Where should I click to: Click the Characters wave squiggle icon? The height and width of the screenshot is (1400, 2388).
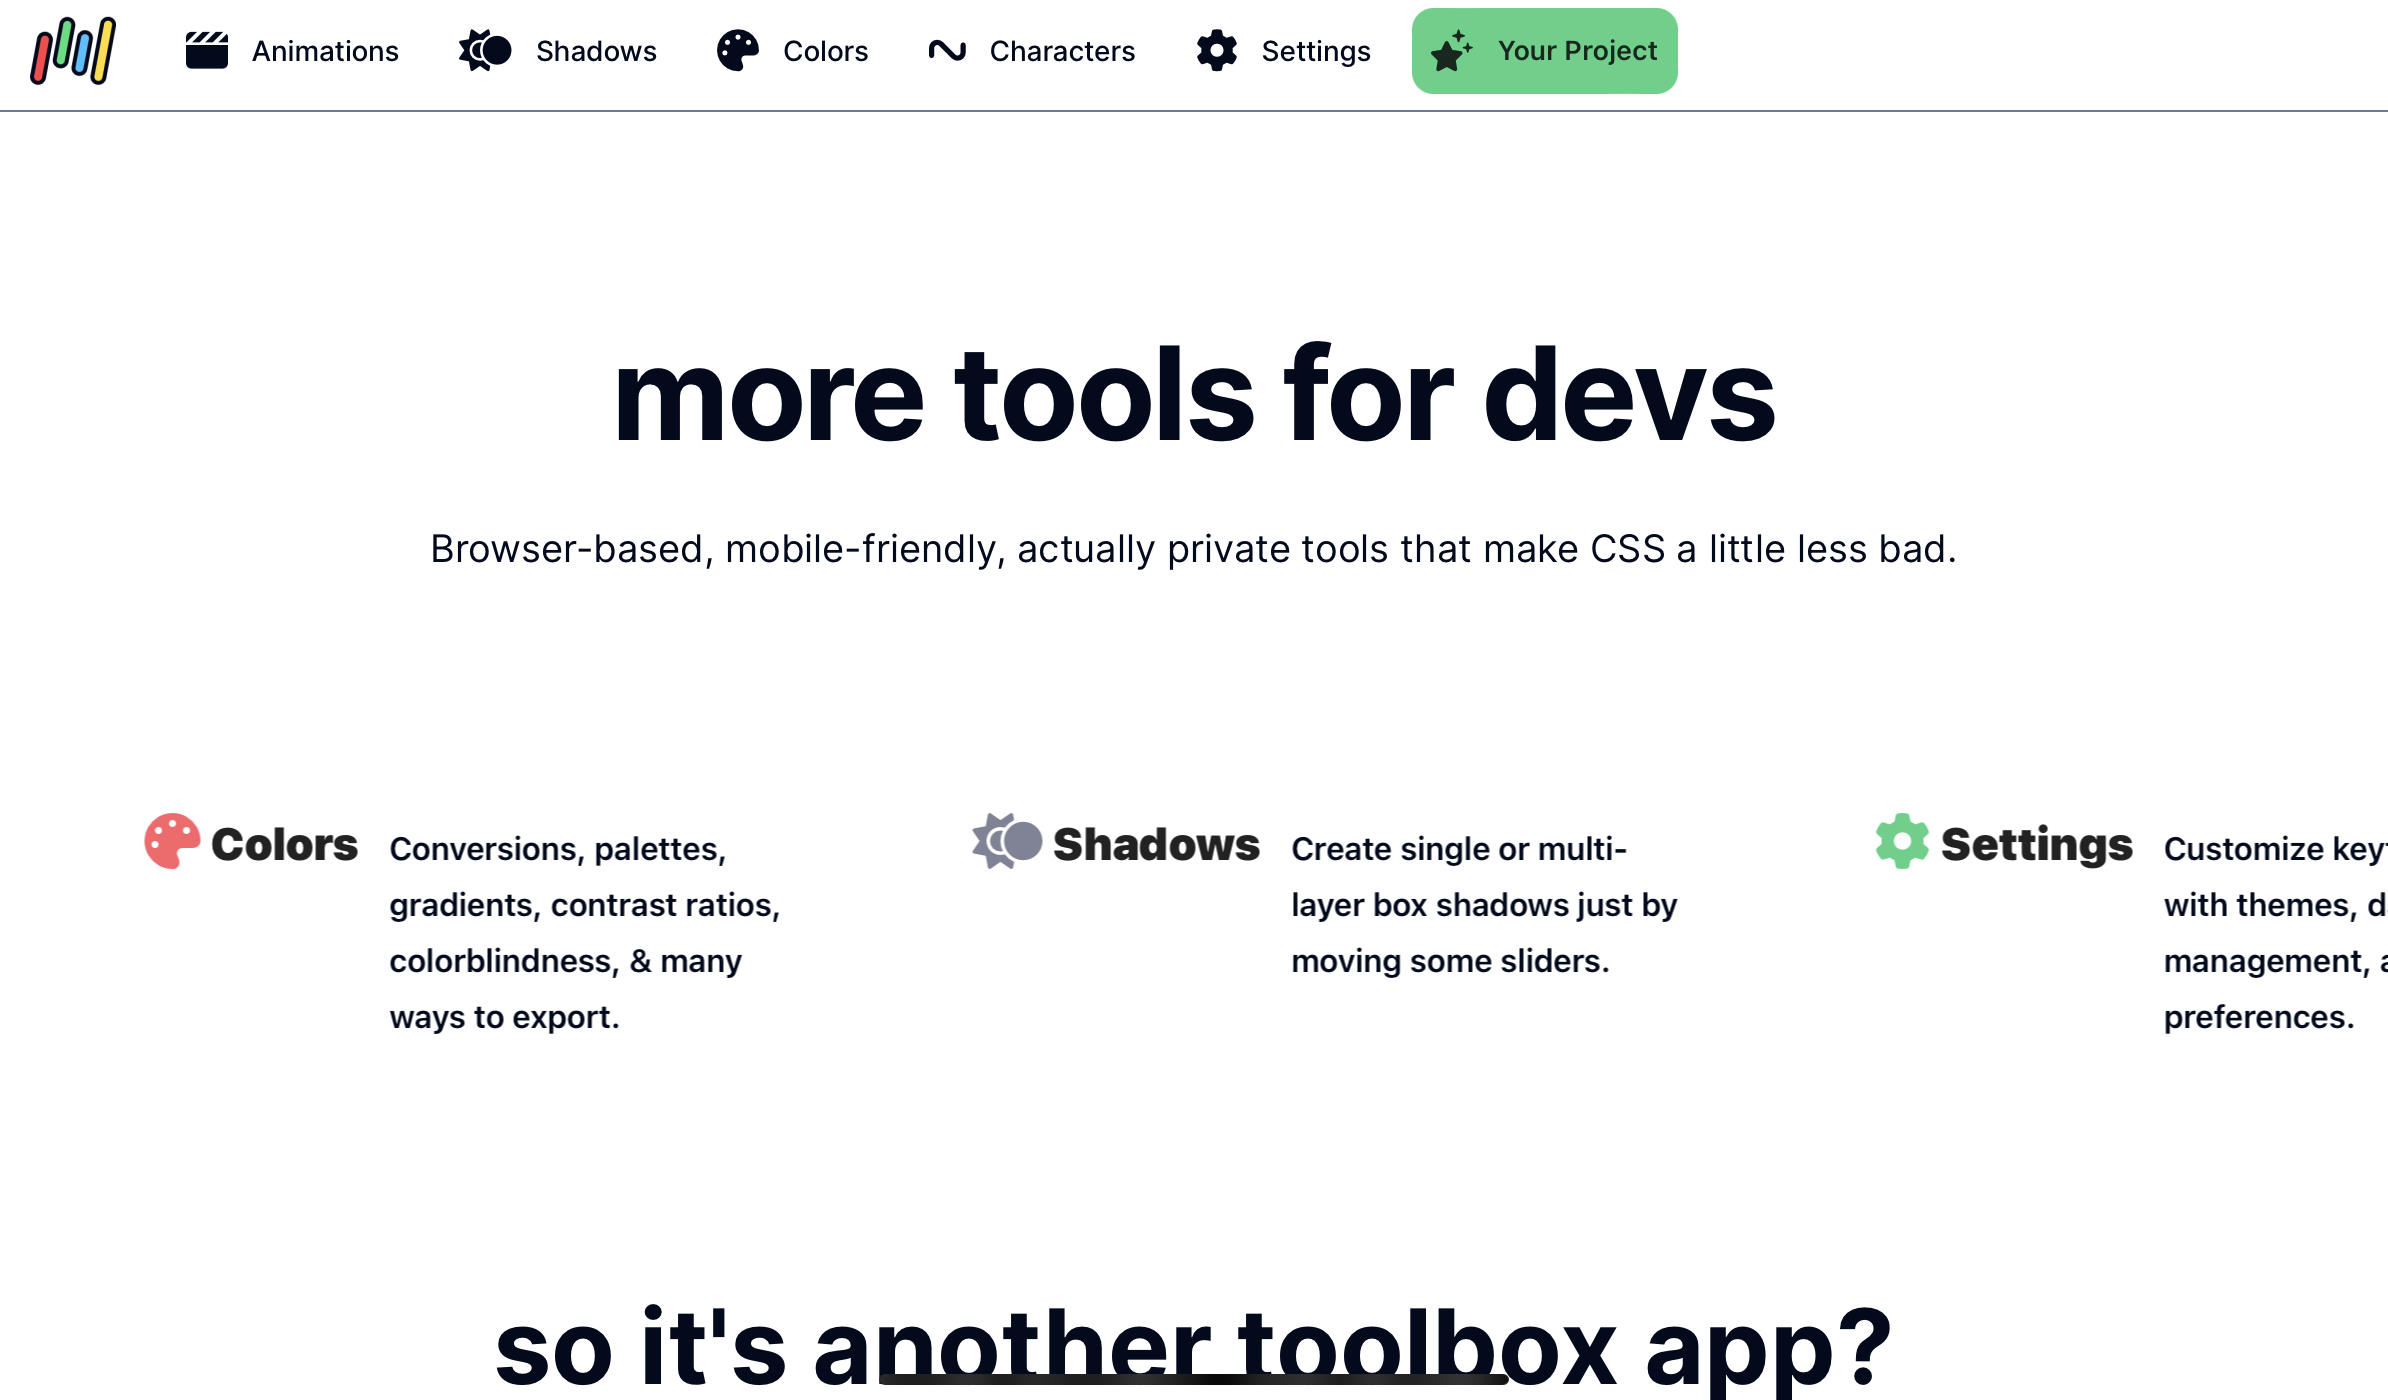click(947, 51)
